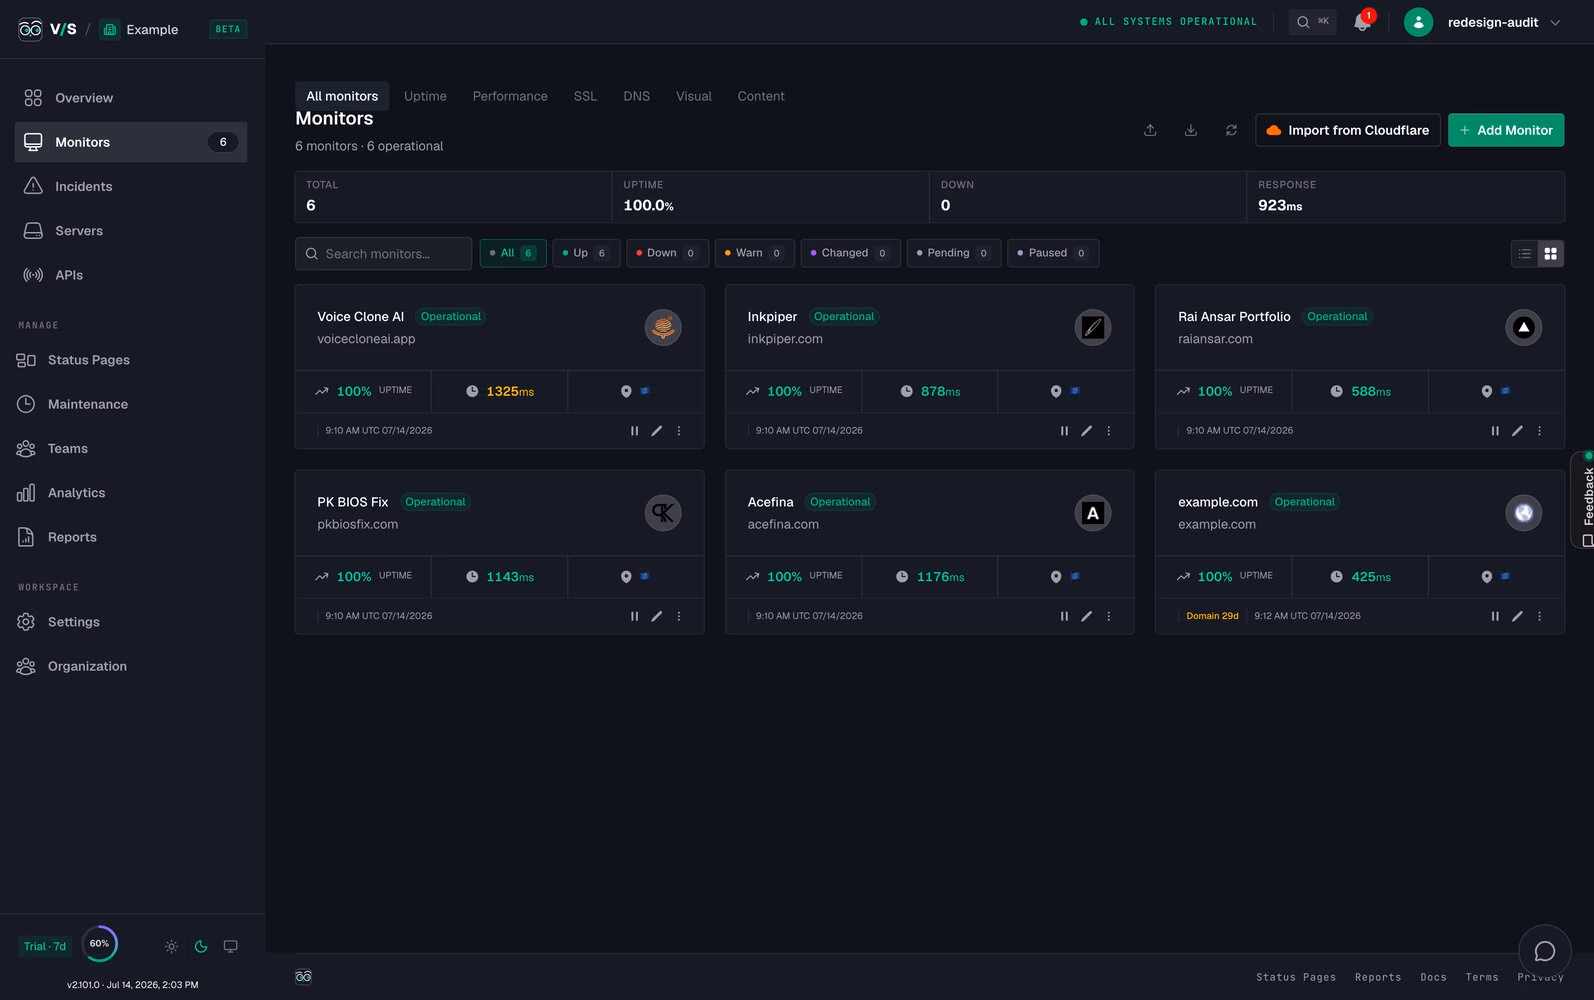Edit the example.com monitor
This screenshot has height=1000, width=1594.
click(x=1518, y=616)
